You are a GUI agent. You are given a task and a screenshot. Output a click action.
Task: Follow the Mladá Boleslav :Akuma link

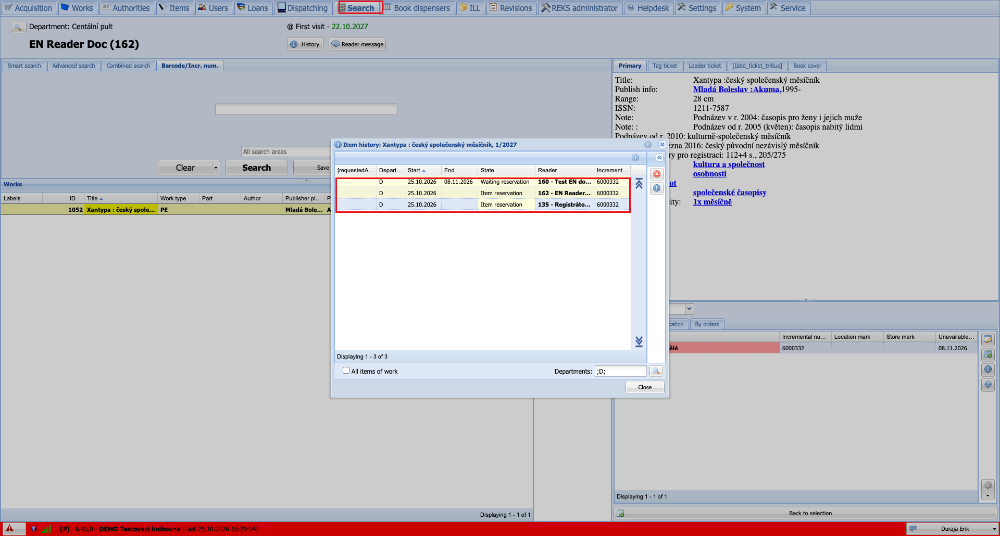736,90
